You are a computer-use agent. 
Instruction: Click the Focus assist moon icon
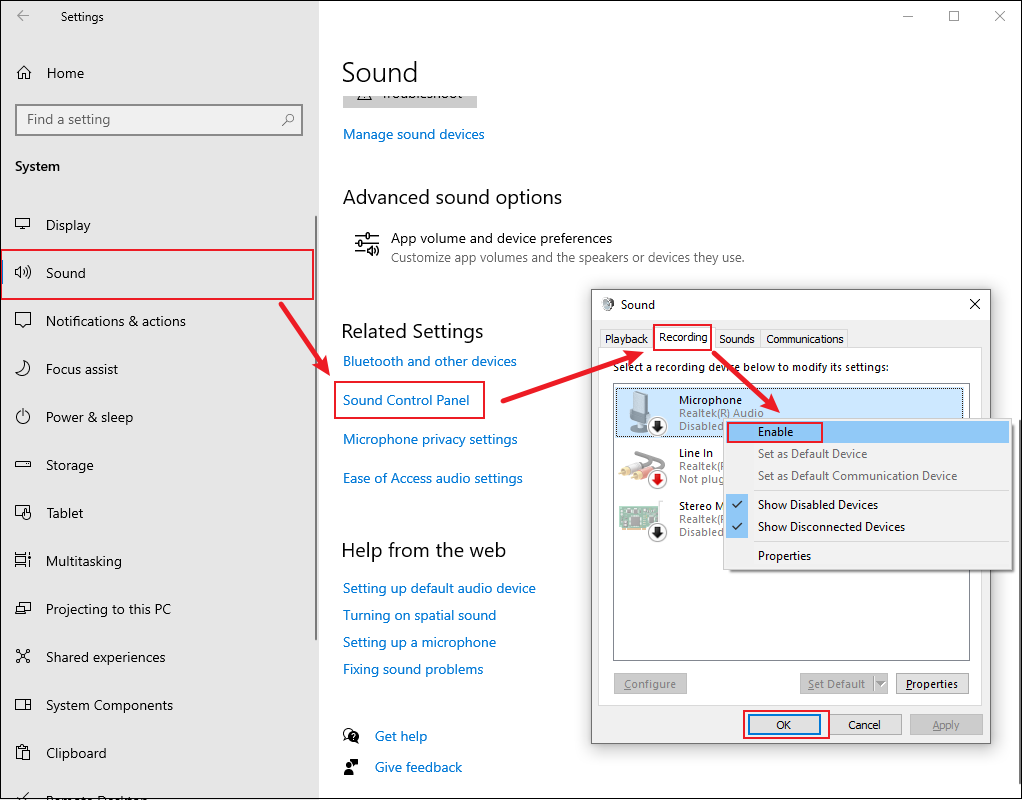point(25,369)
